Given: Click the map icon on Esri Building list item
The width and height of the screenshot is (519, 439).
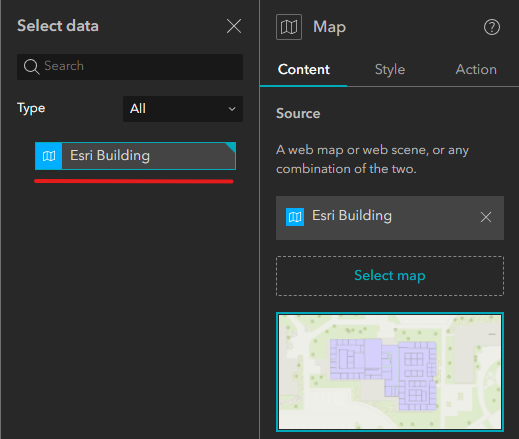Looking at the screenshot, I should point(49,156).
